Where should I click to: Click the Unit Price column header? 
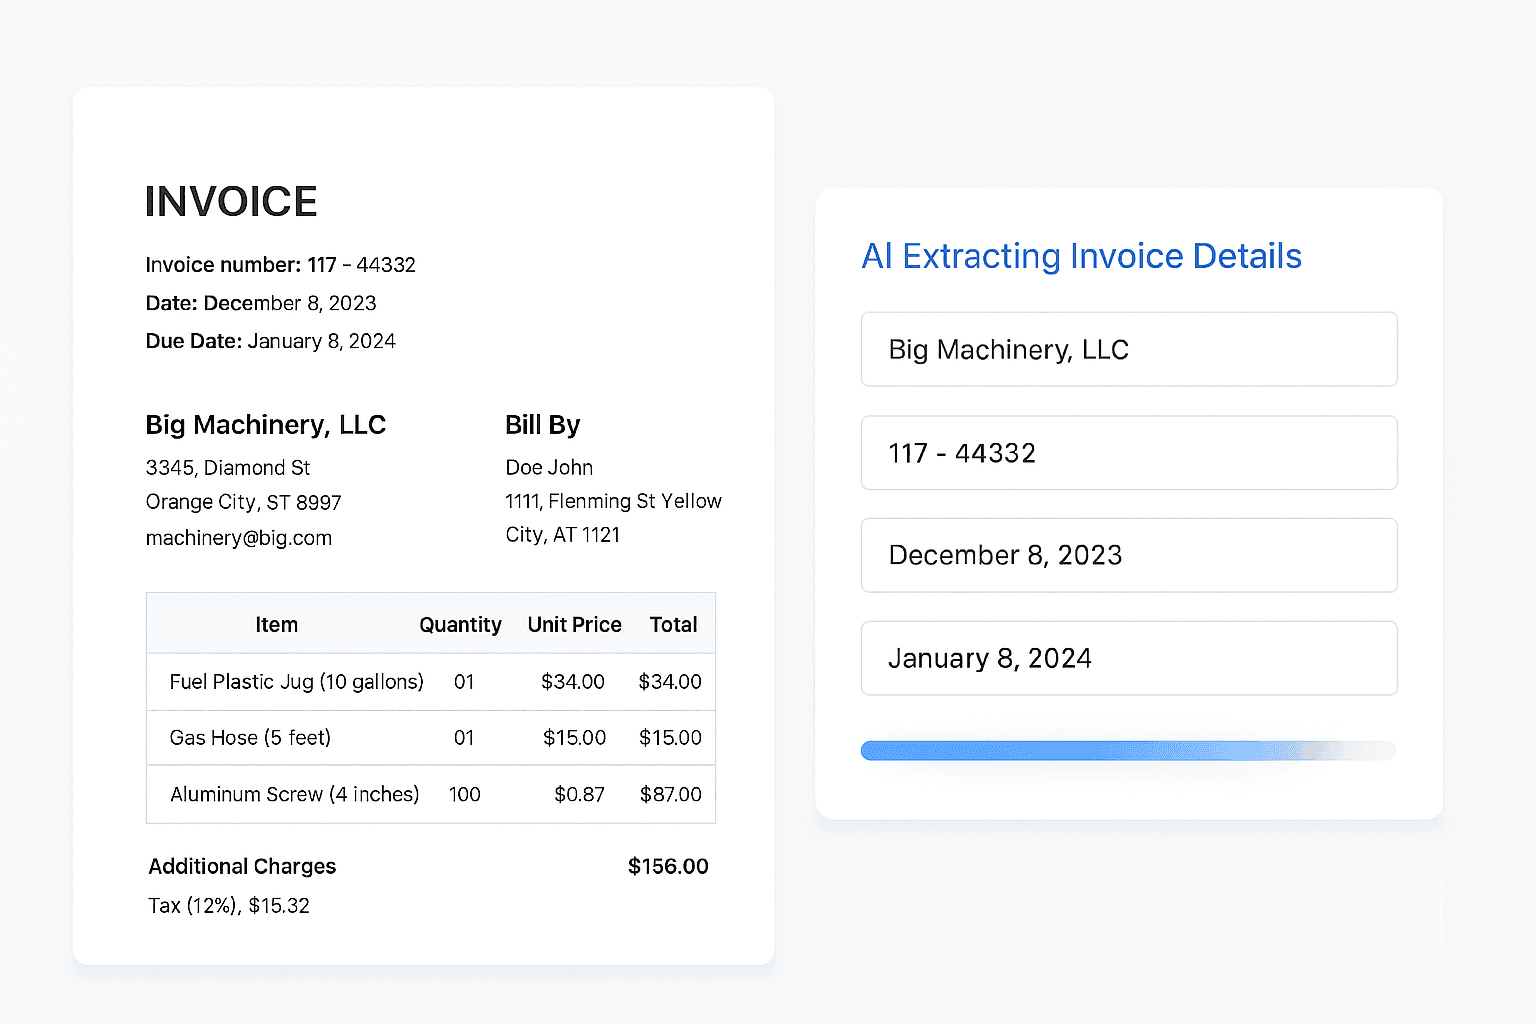(574, 625)
